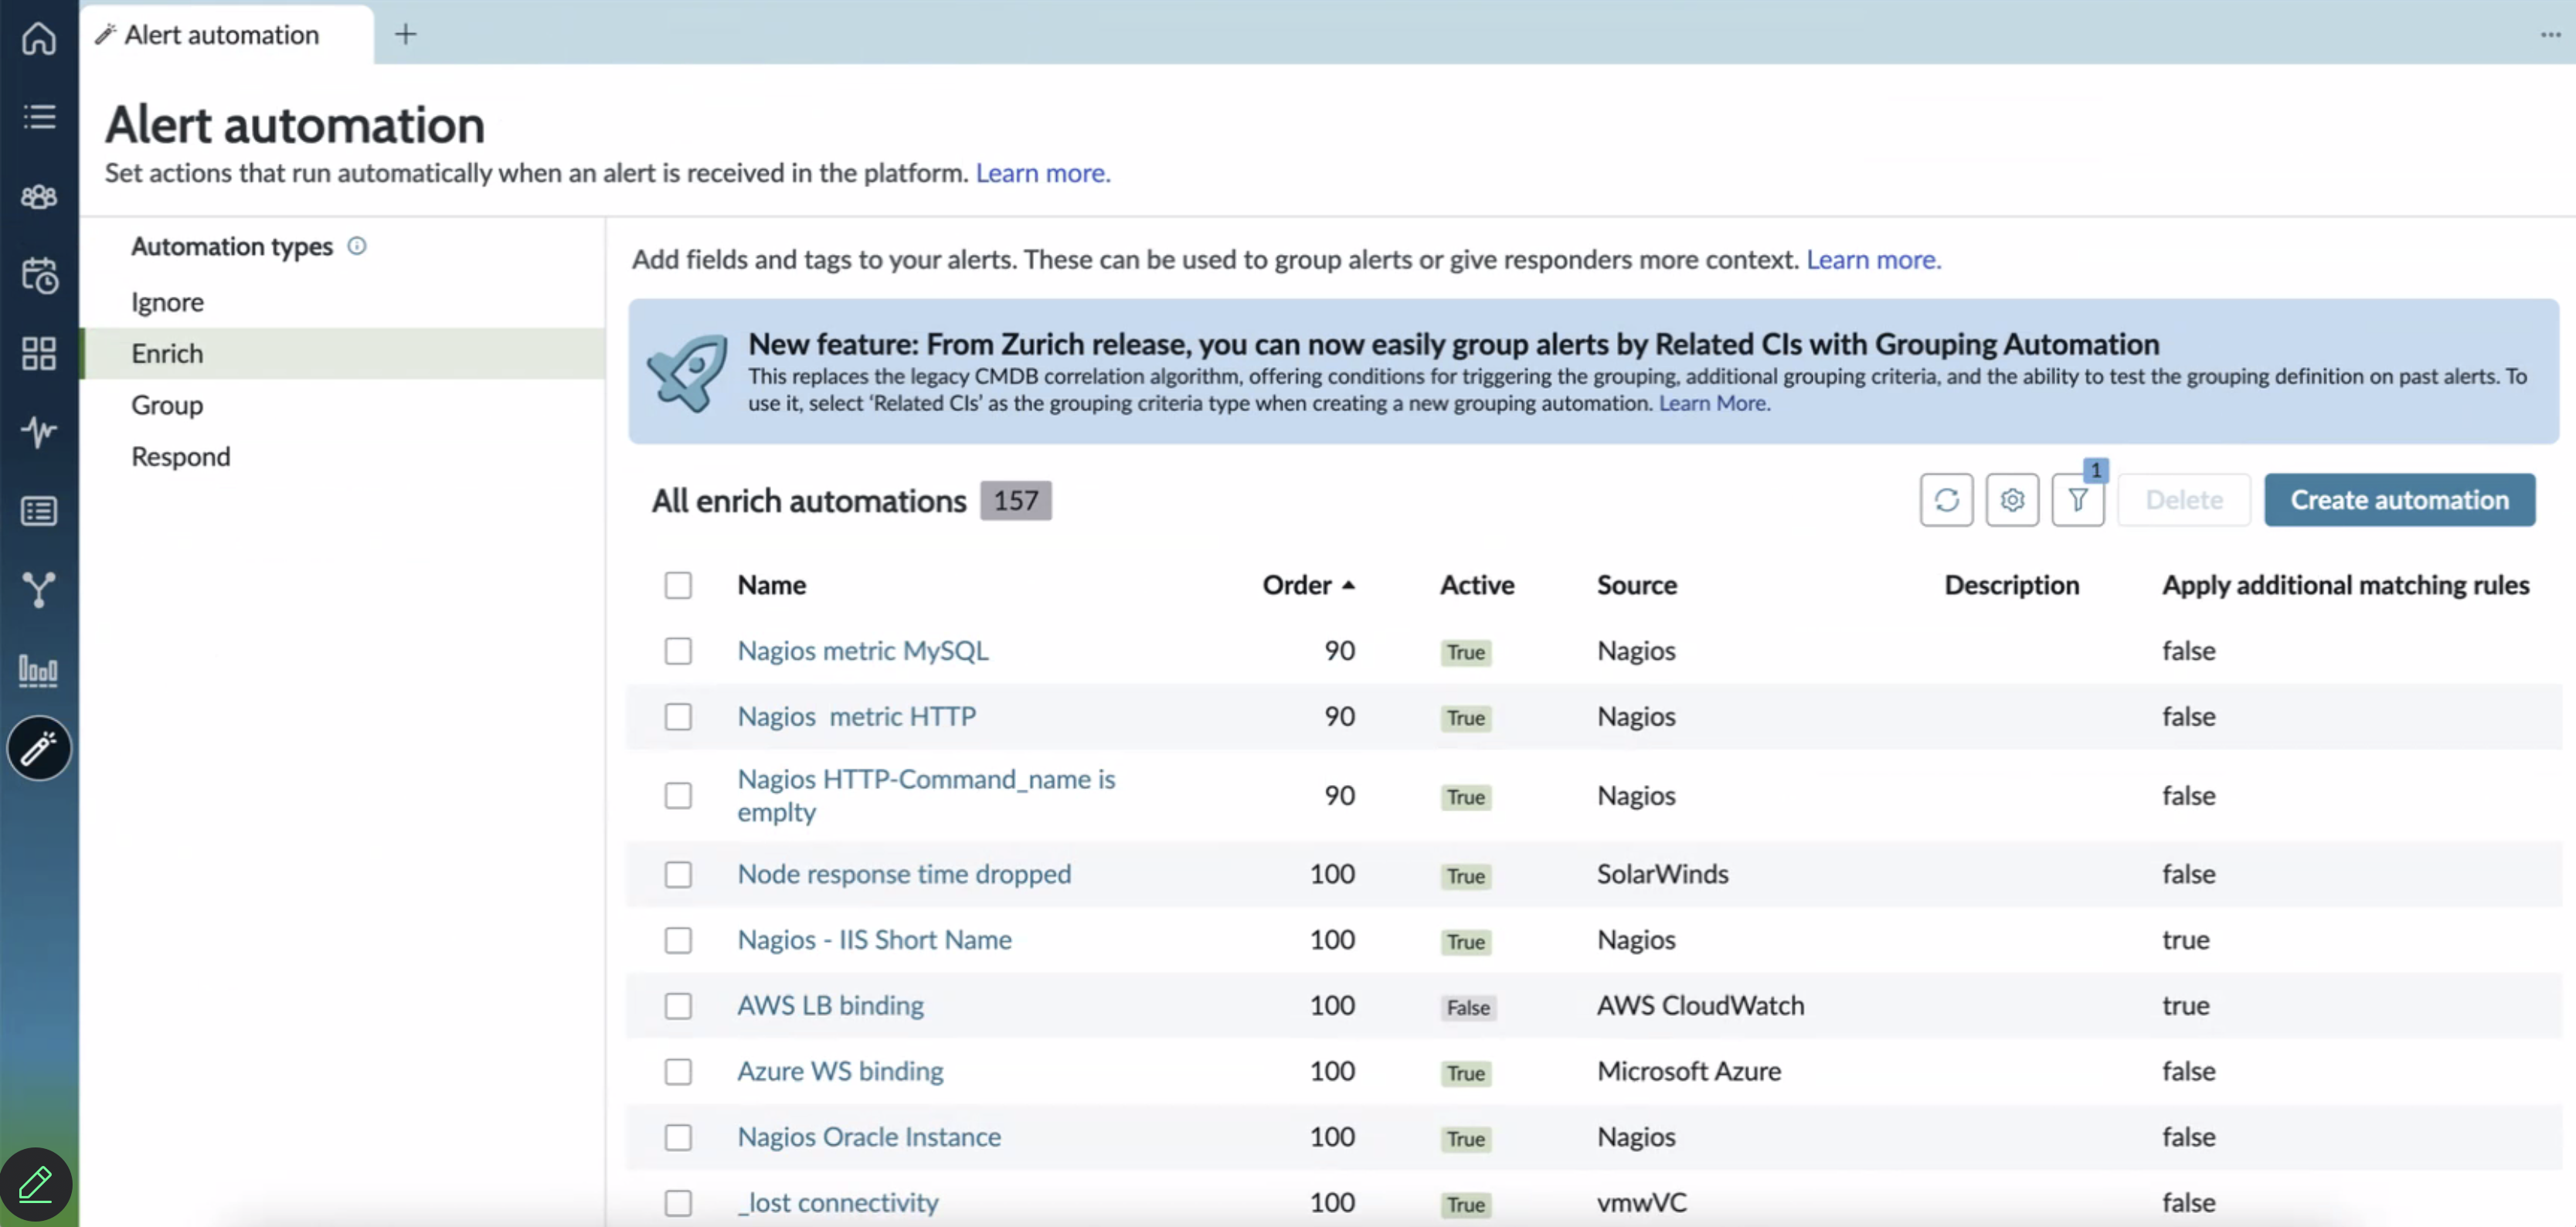Open the people group icon in the sidebar

click(x=39, y=196)
